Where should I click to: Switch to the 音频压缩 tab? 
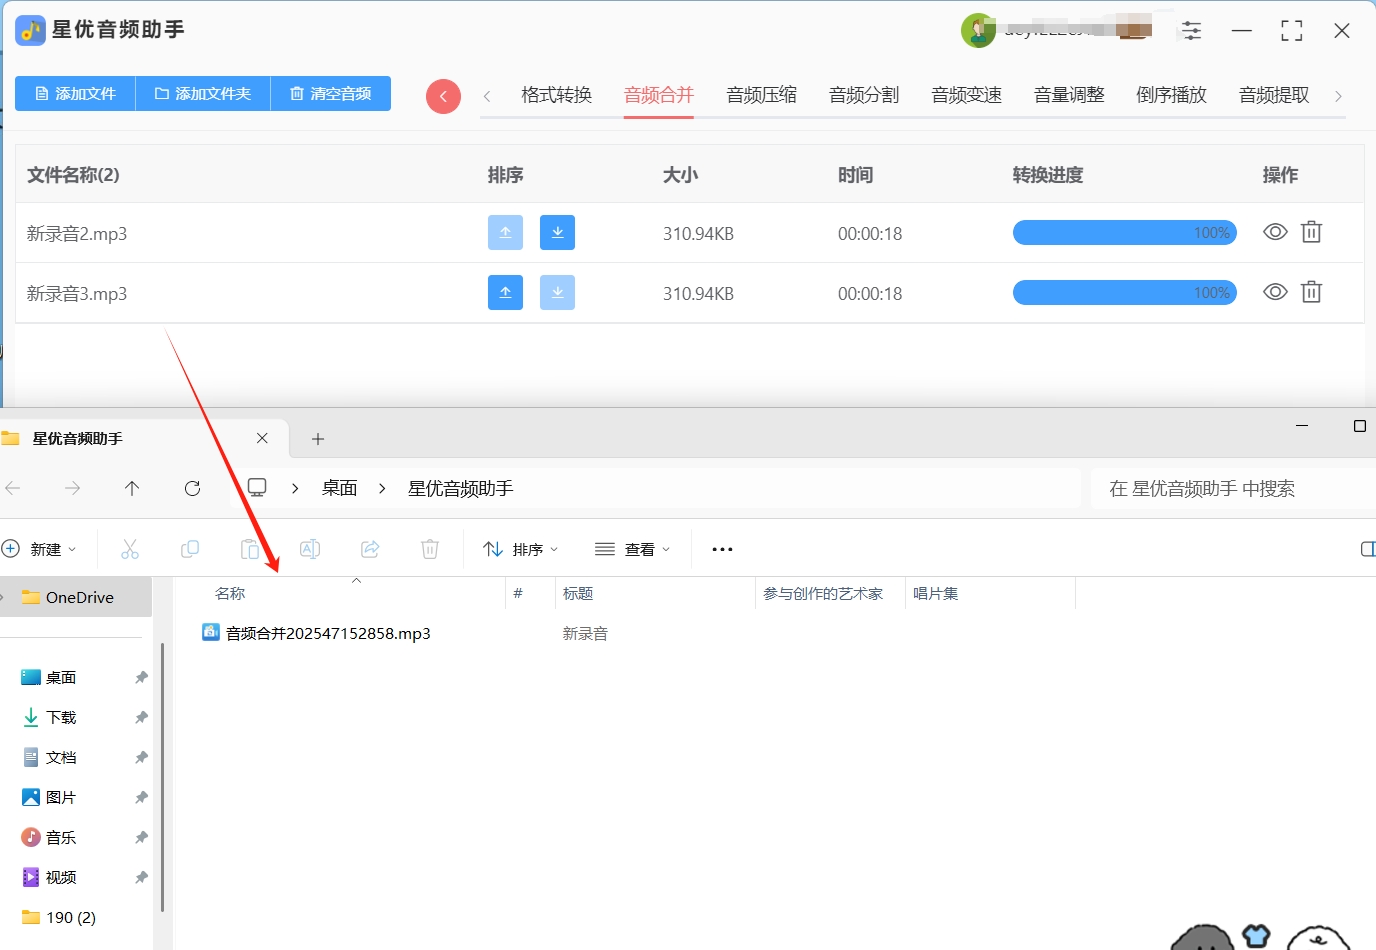click(x=762, y=95)
